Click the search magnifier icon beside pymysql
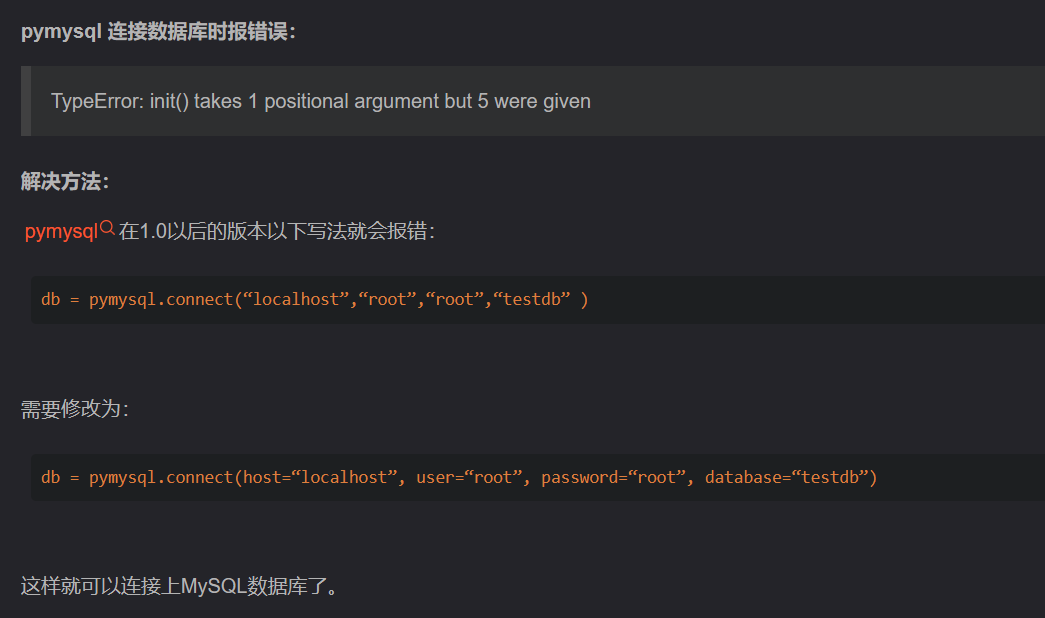1045x618 pixels. coord(107,228)
